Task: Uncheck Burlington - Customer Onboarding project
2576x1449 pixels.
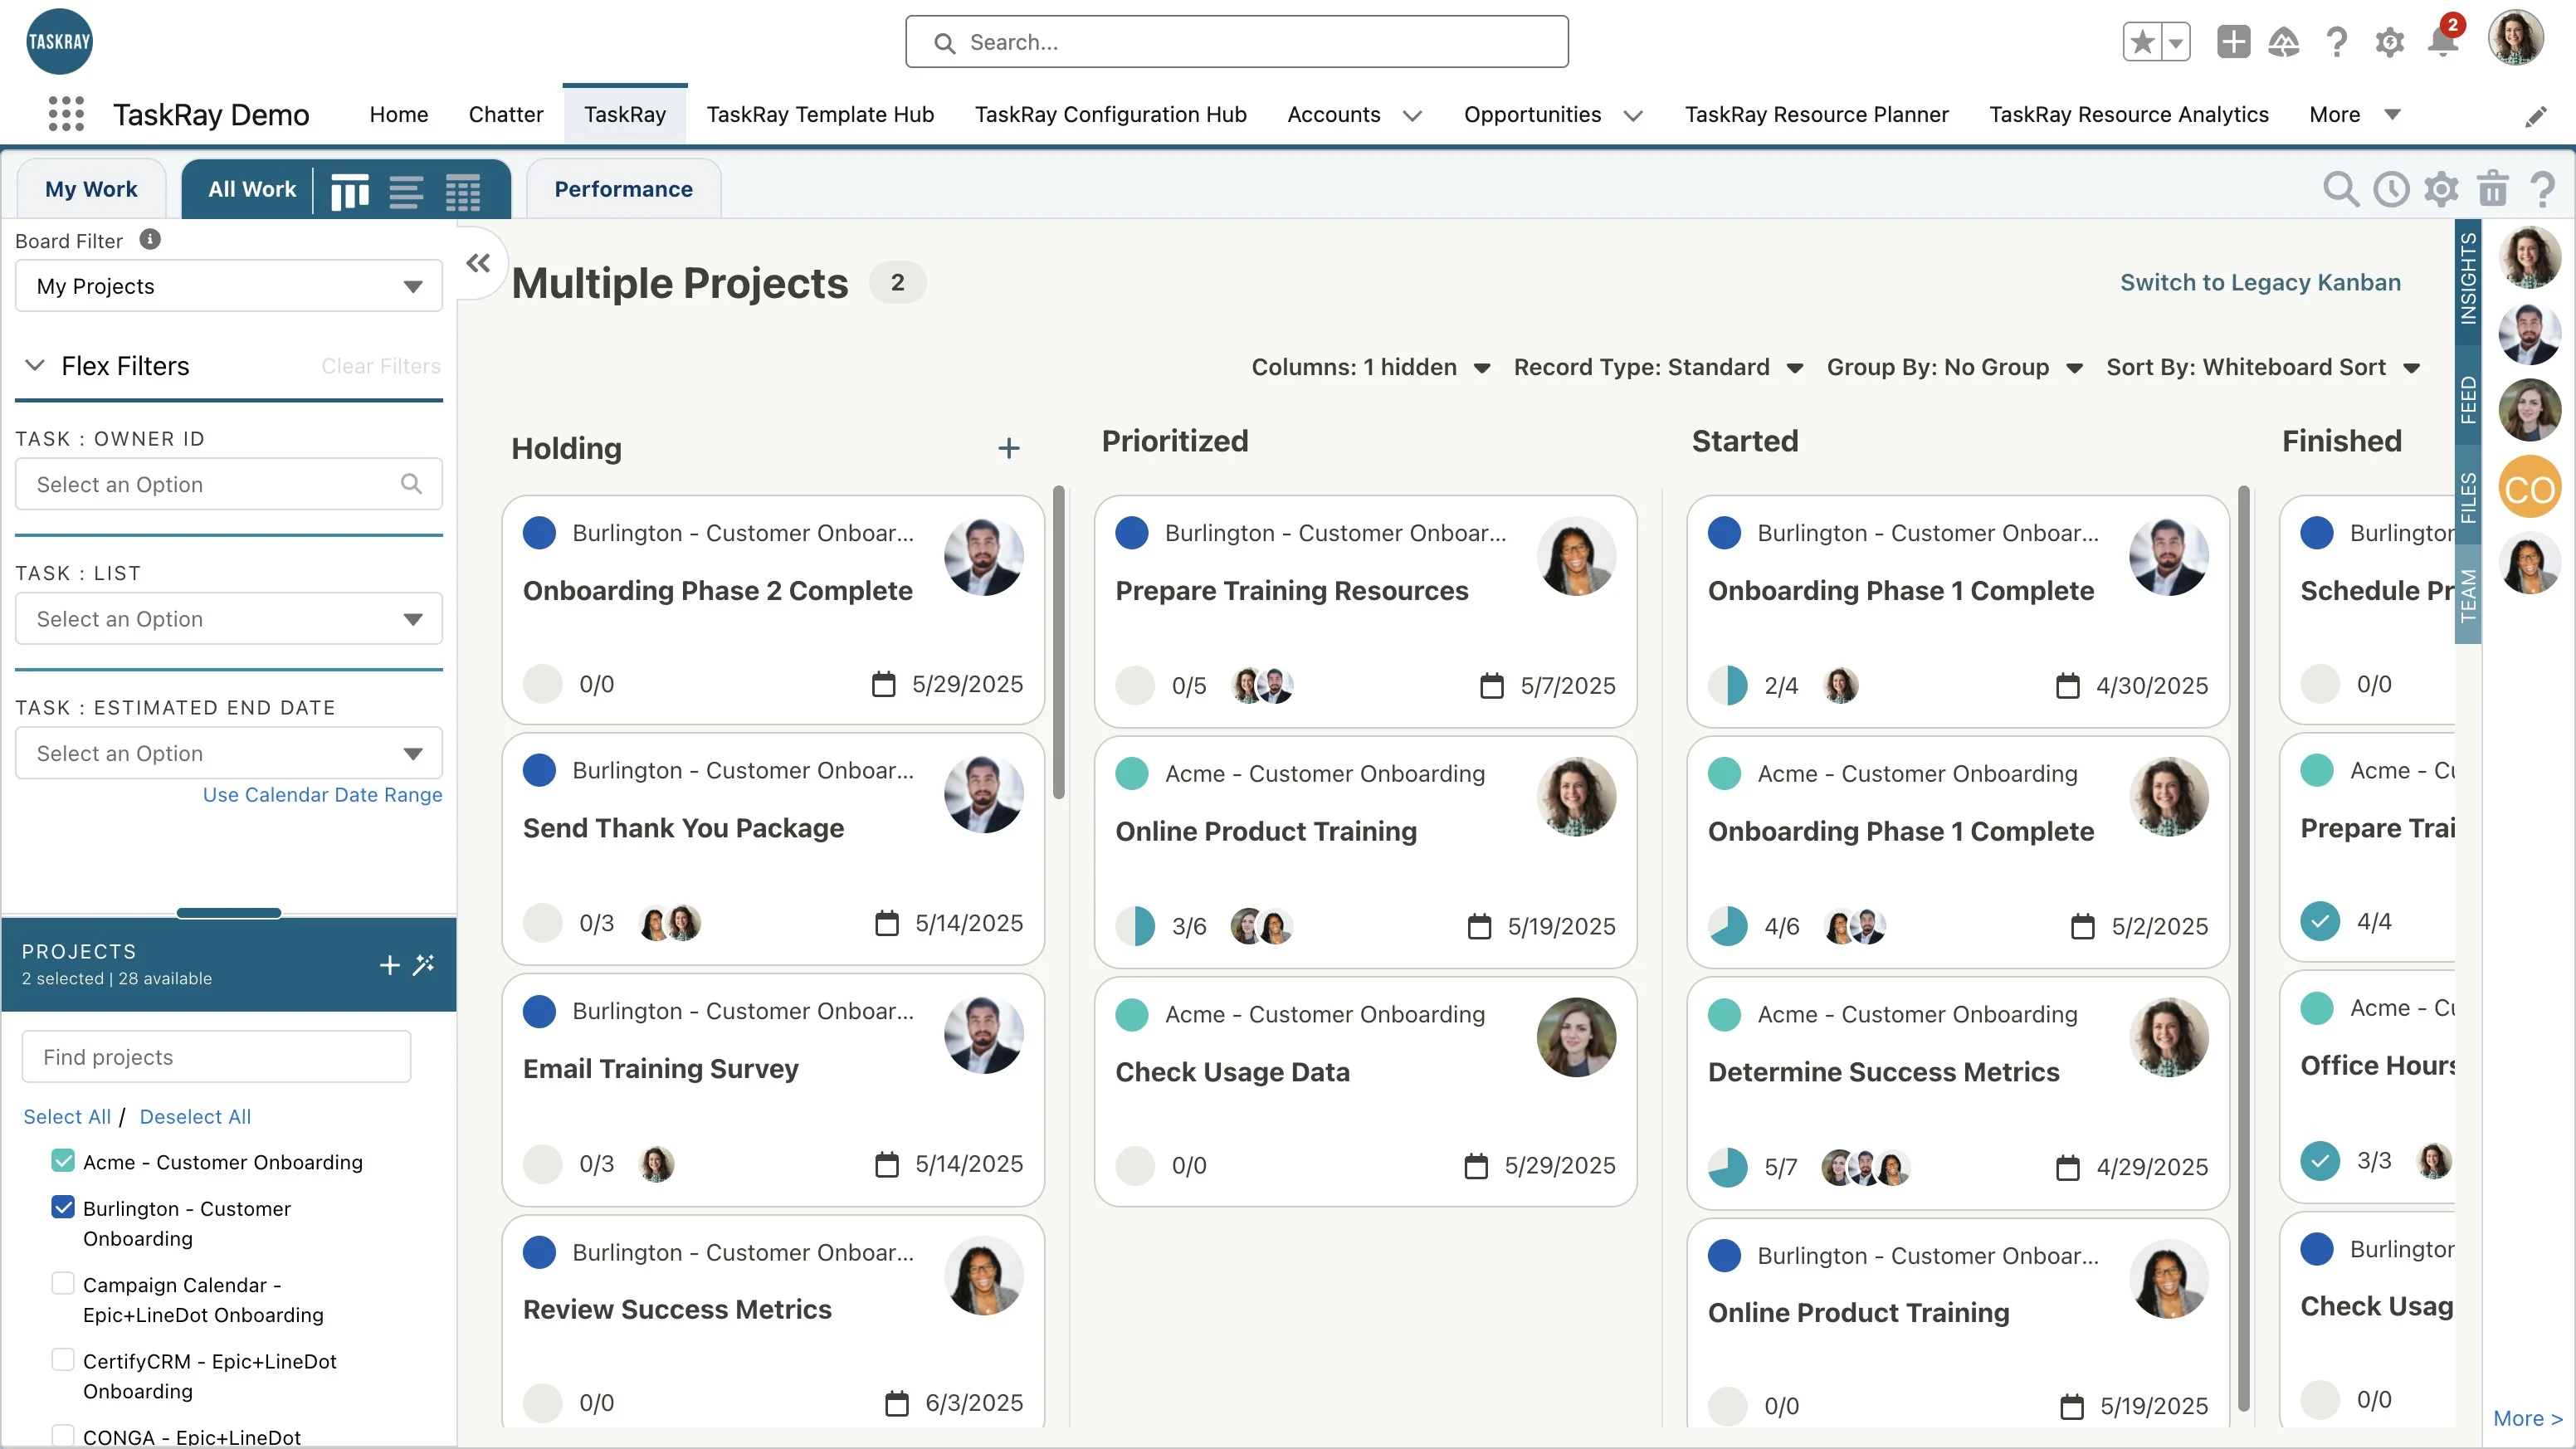Action: (63, 1208)
